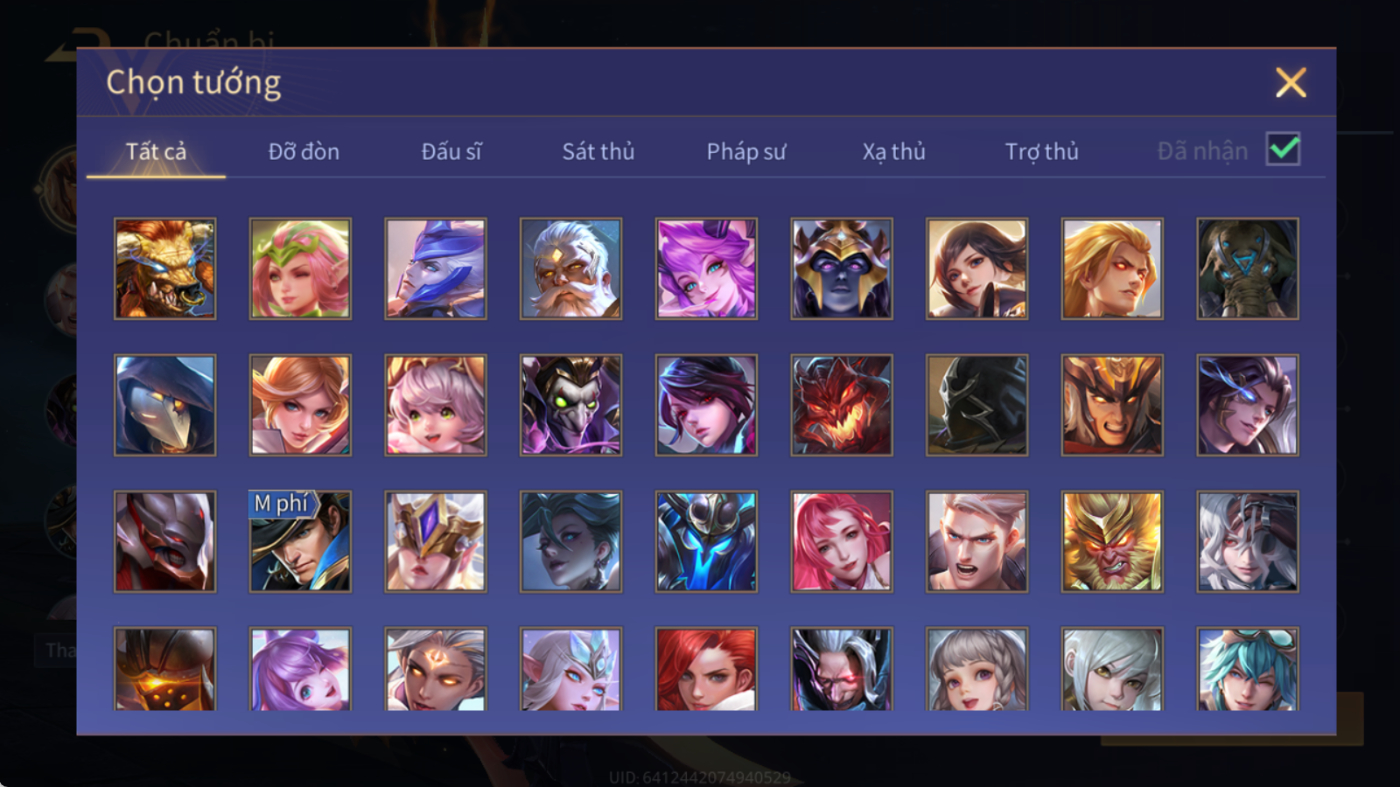Toggle the 'Đã nhận' checkbox
Image resolution: width=1400 pixels, height=787 pixels.
(x=1283, y=150)
